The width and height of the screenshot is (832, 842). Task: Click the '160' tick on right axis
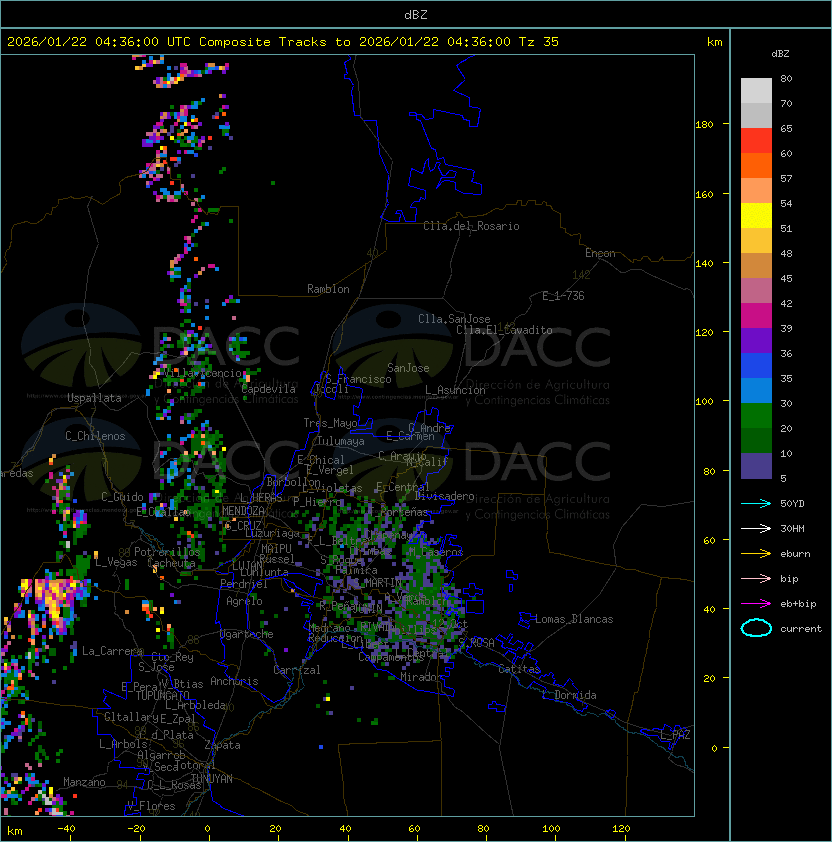(704, 194)
